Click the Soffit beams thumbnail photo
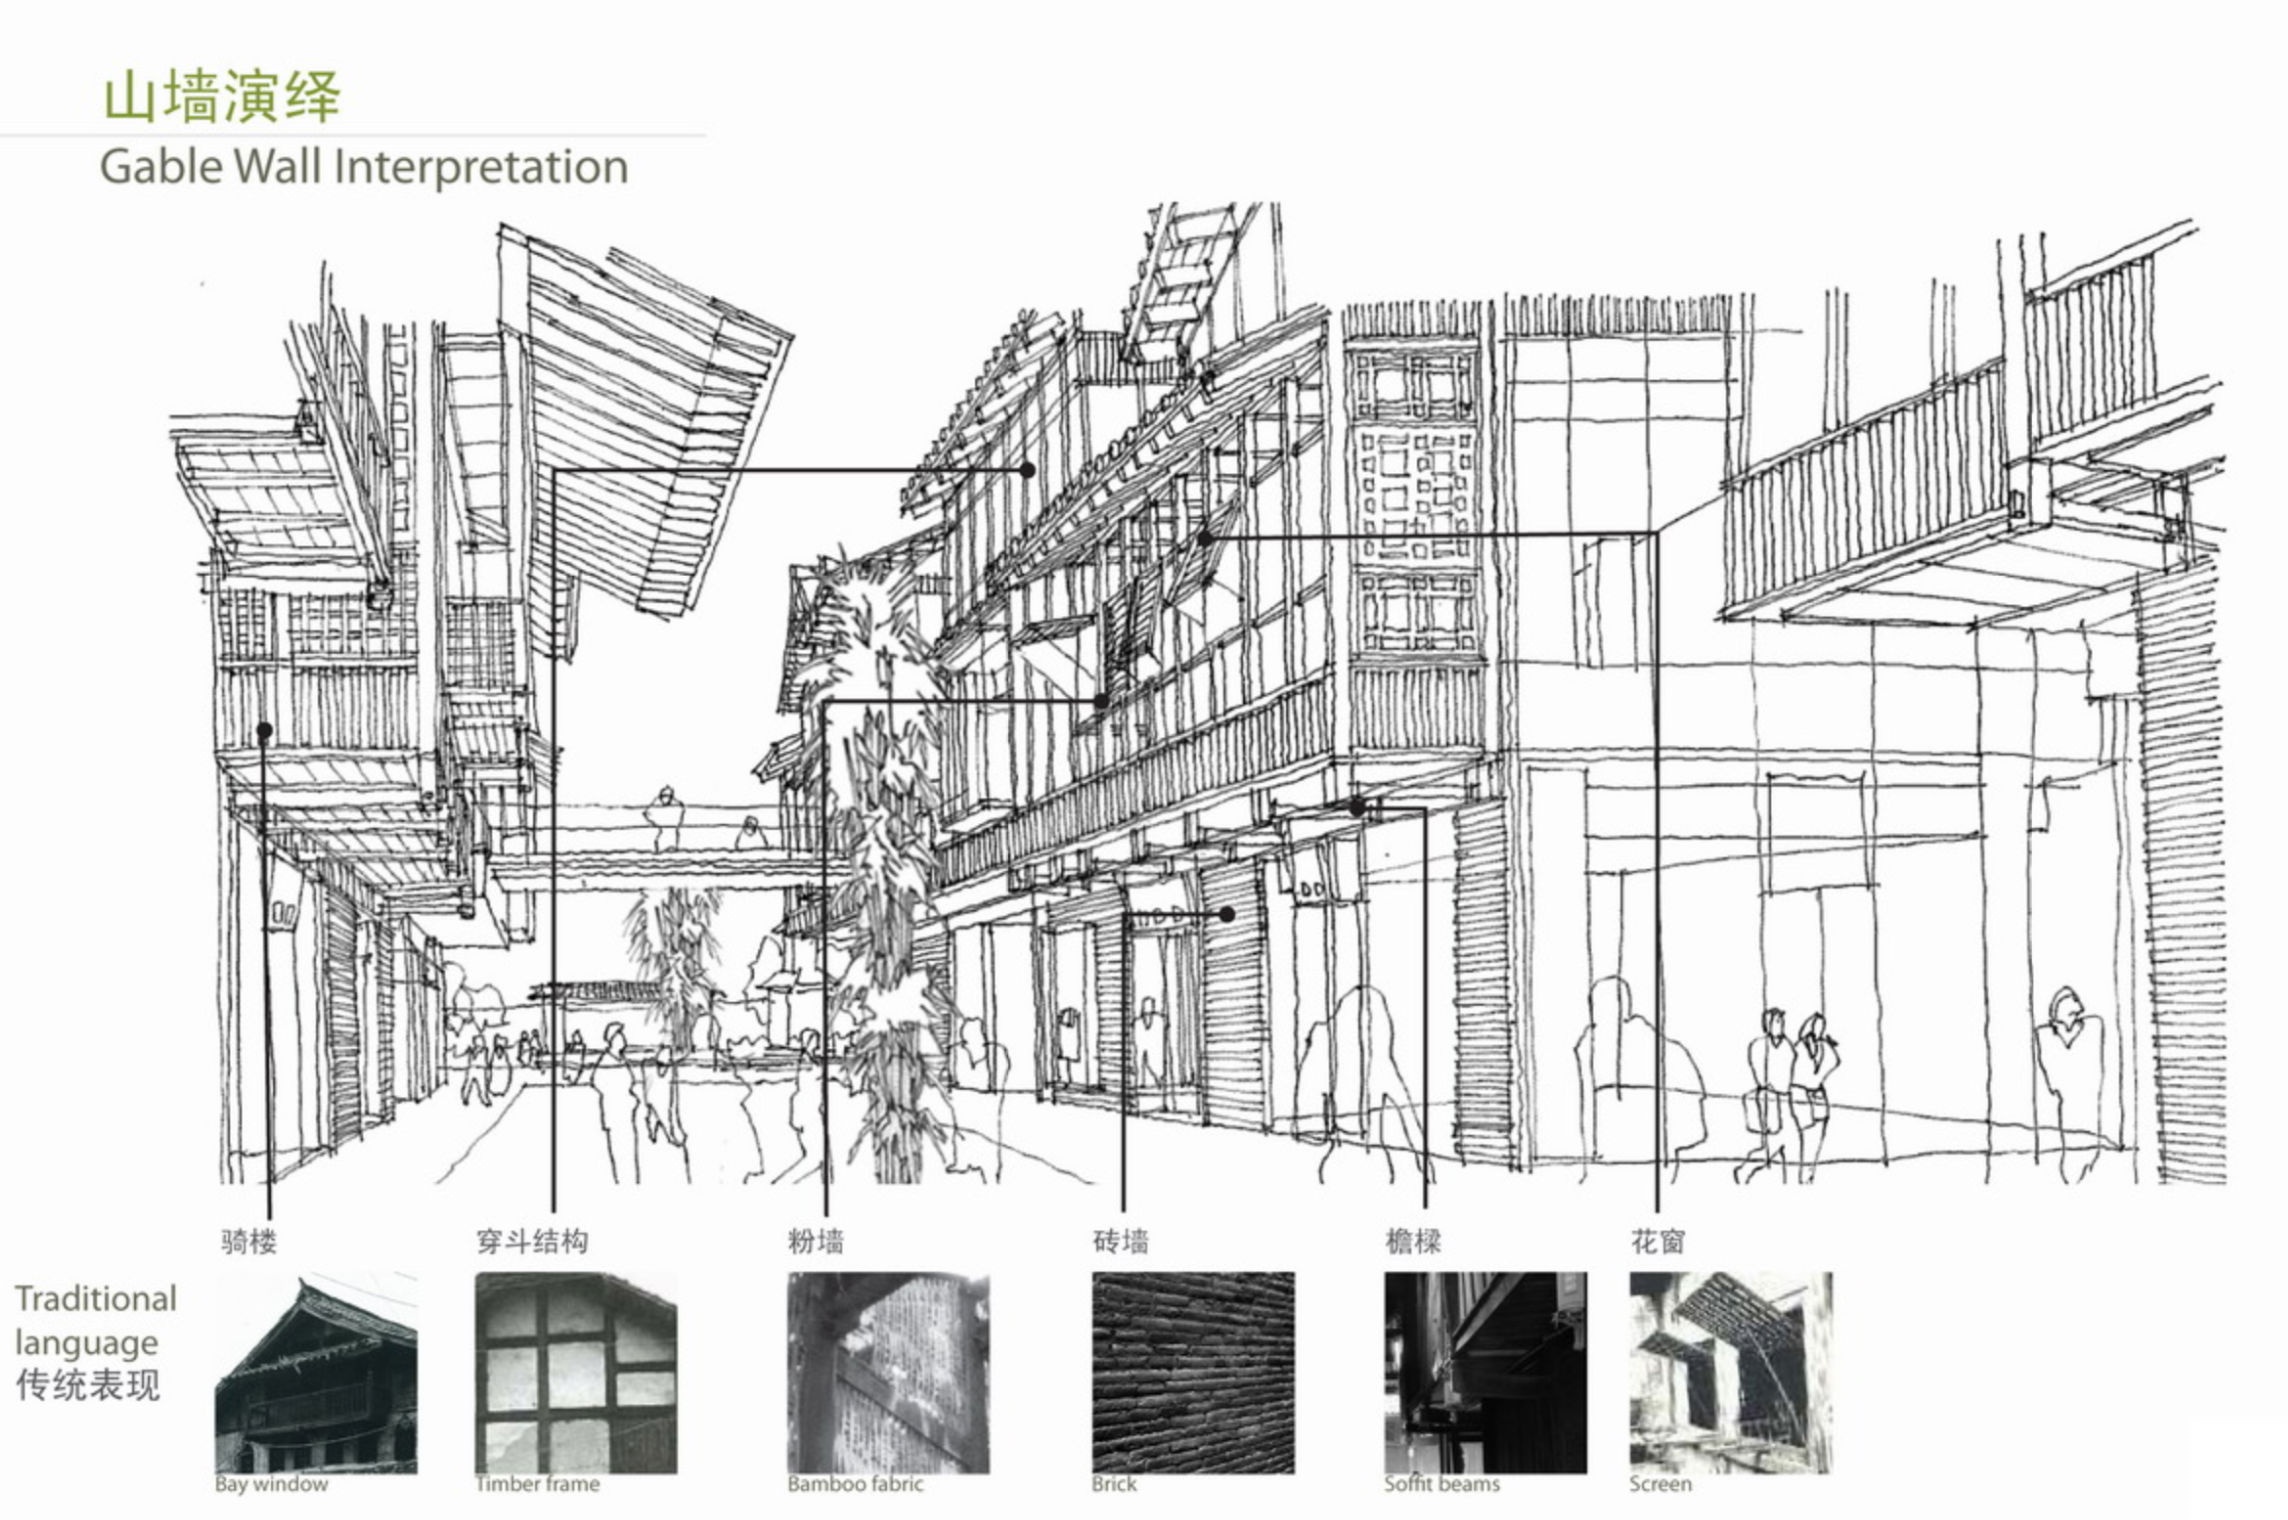2288x1520 pixels. coord(1485,1372)
